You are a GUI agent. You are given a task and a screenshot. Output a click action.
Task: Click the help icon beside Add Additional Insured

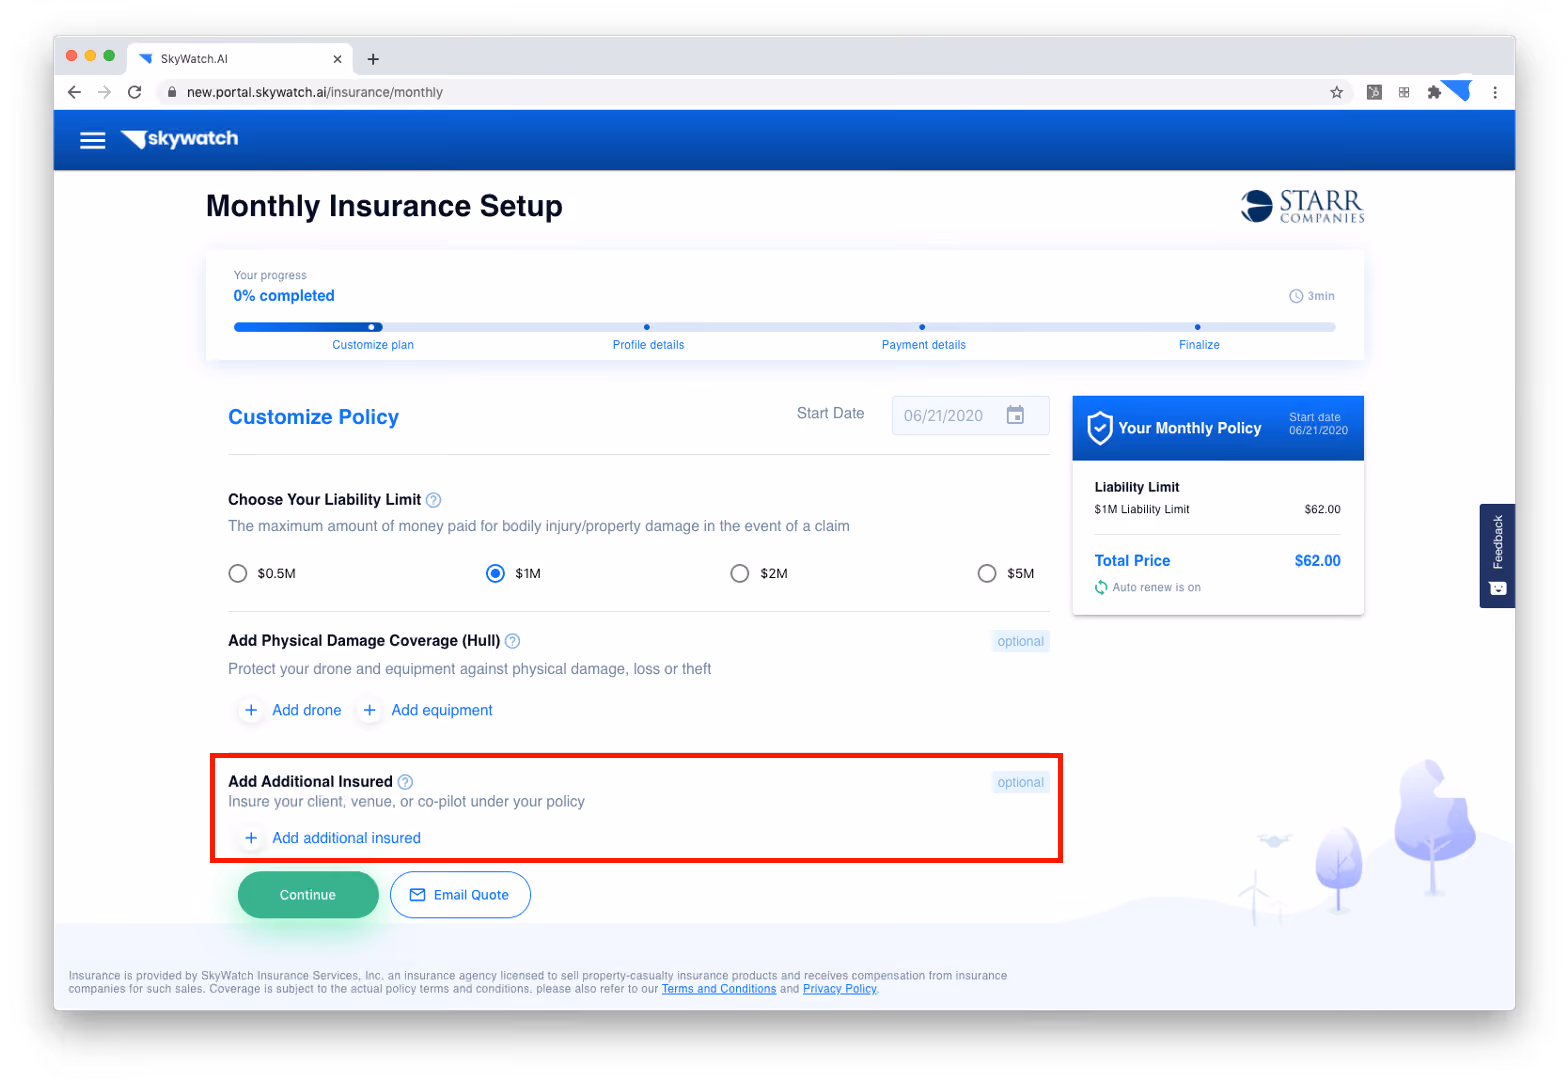tap(405, 782)
